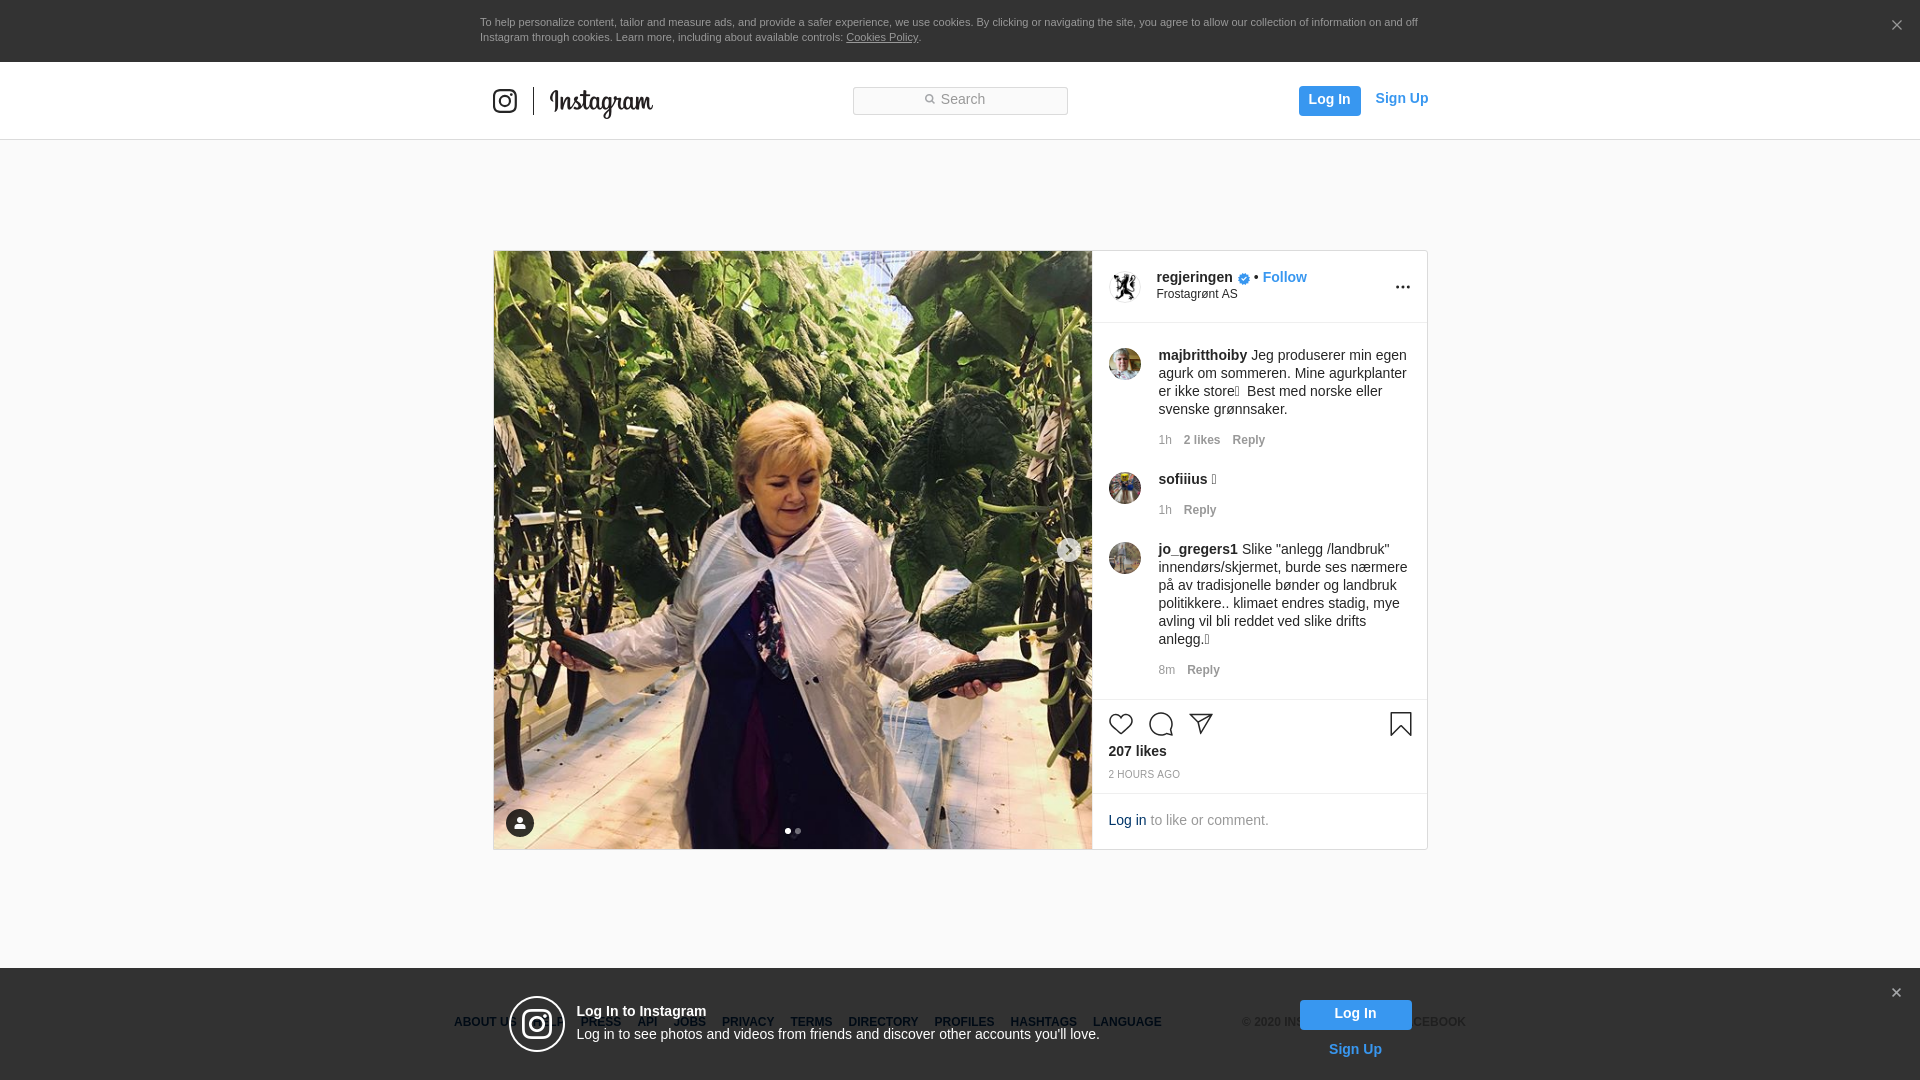Open the regjeringen profile avatar
The height and width of the screenshot is (1080, 1920).
pos(1125,287)
